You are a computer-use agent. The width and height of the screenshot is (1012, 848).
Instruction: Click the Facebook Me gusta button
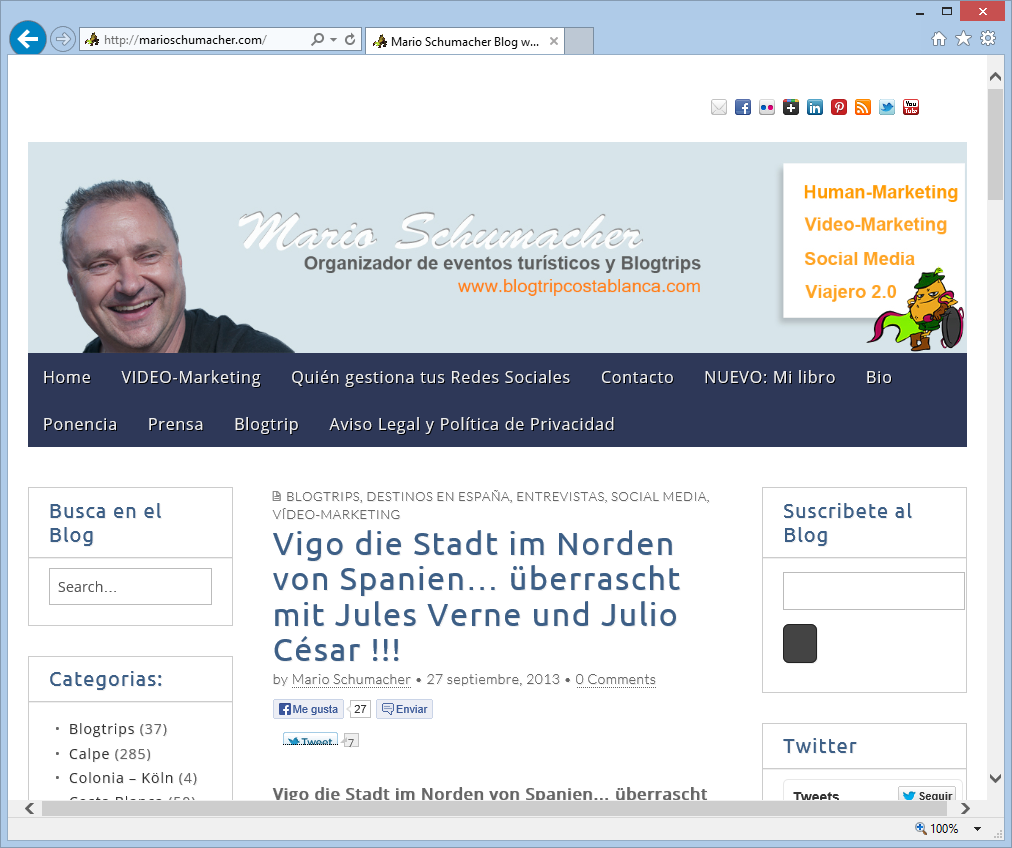(309, 709)
